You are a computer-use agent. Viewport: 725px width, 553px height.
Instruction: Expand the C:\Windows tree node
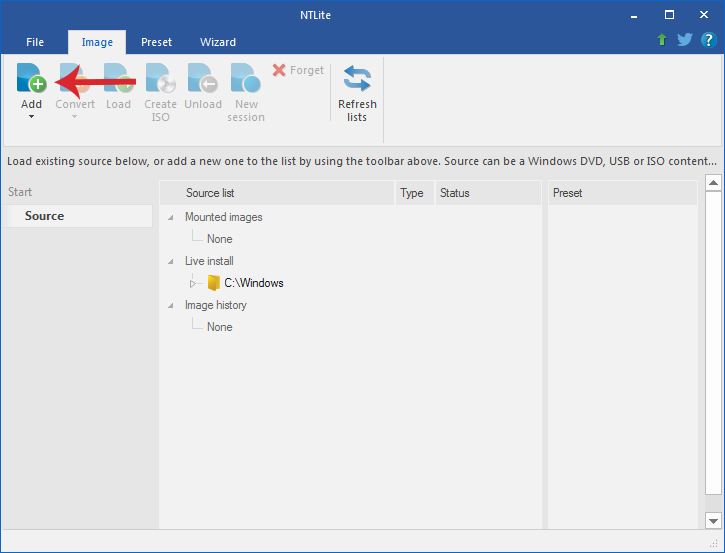coord(192,283)
